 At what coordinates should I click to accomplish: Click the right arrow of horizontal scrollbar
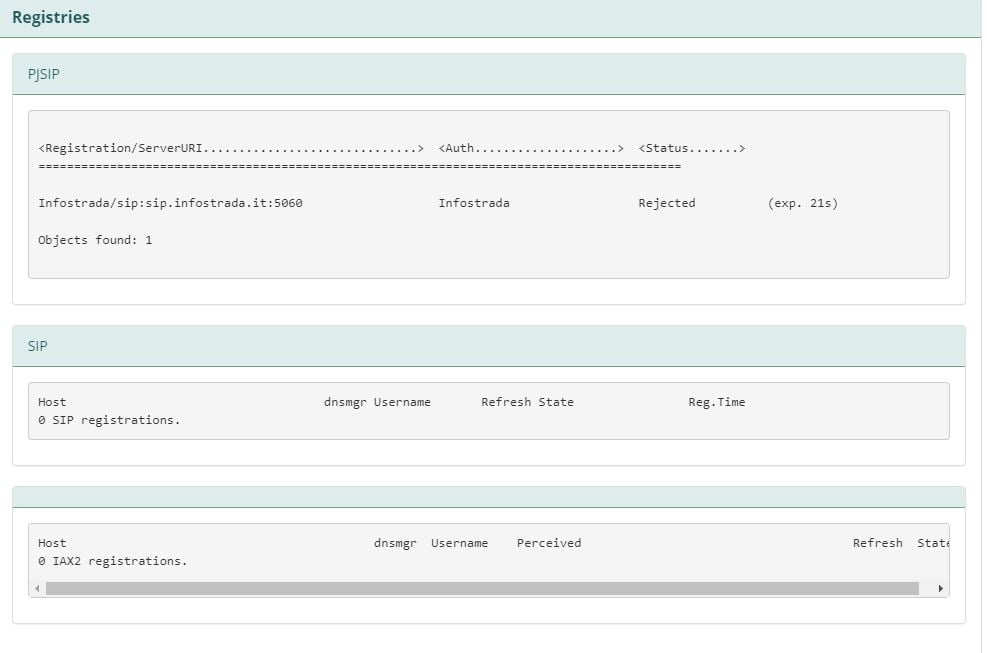click(x=940, y=589)
